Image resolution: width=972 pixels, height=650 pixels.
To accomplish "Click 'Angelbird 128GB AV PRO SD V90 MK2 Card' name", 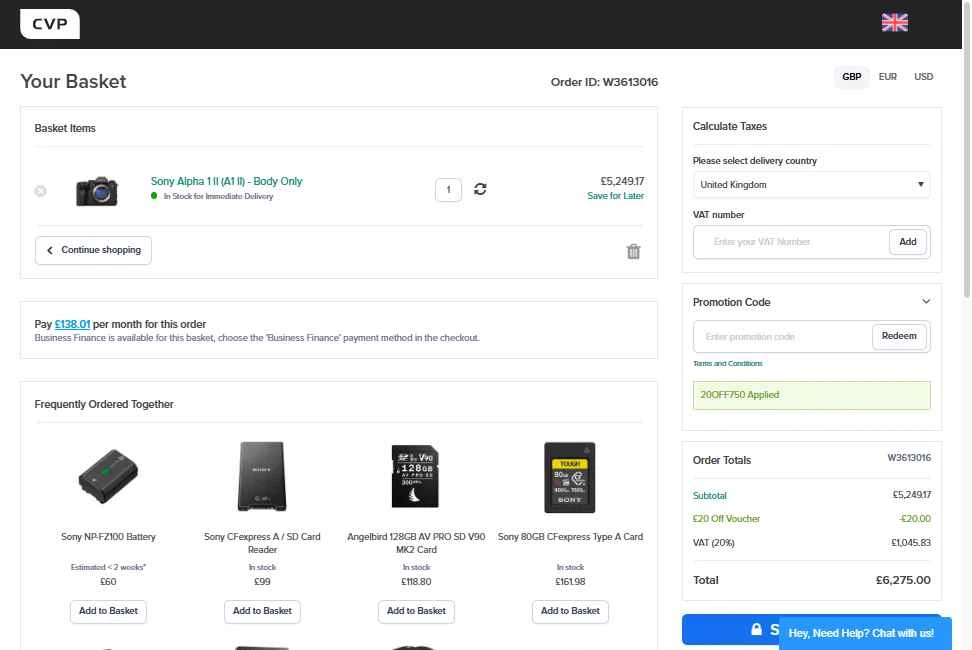I will coord(416,543).
